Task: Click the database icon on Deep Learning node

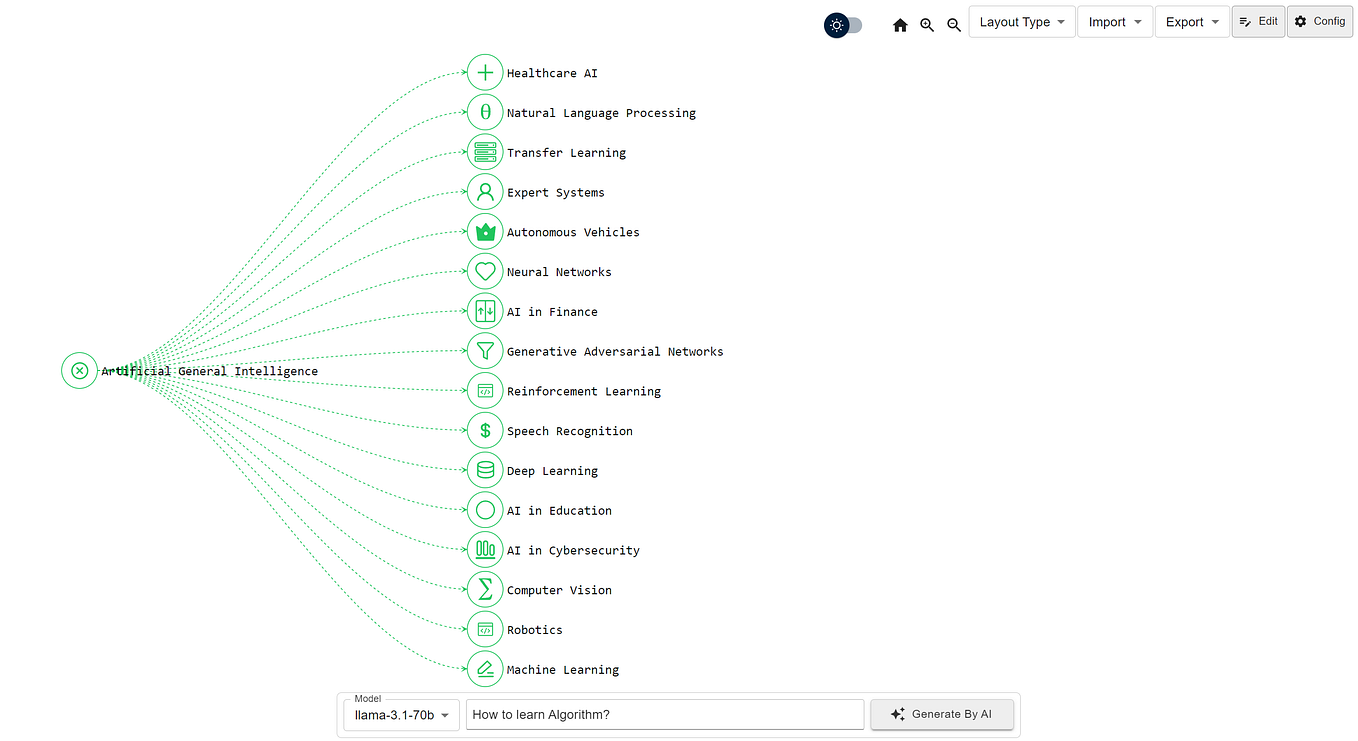Action: coord(485,470)
